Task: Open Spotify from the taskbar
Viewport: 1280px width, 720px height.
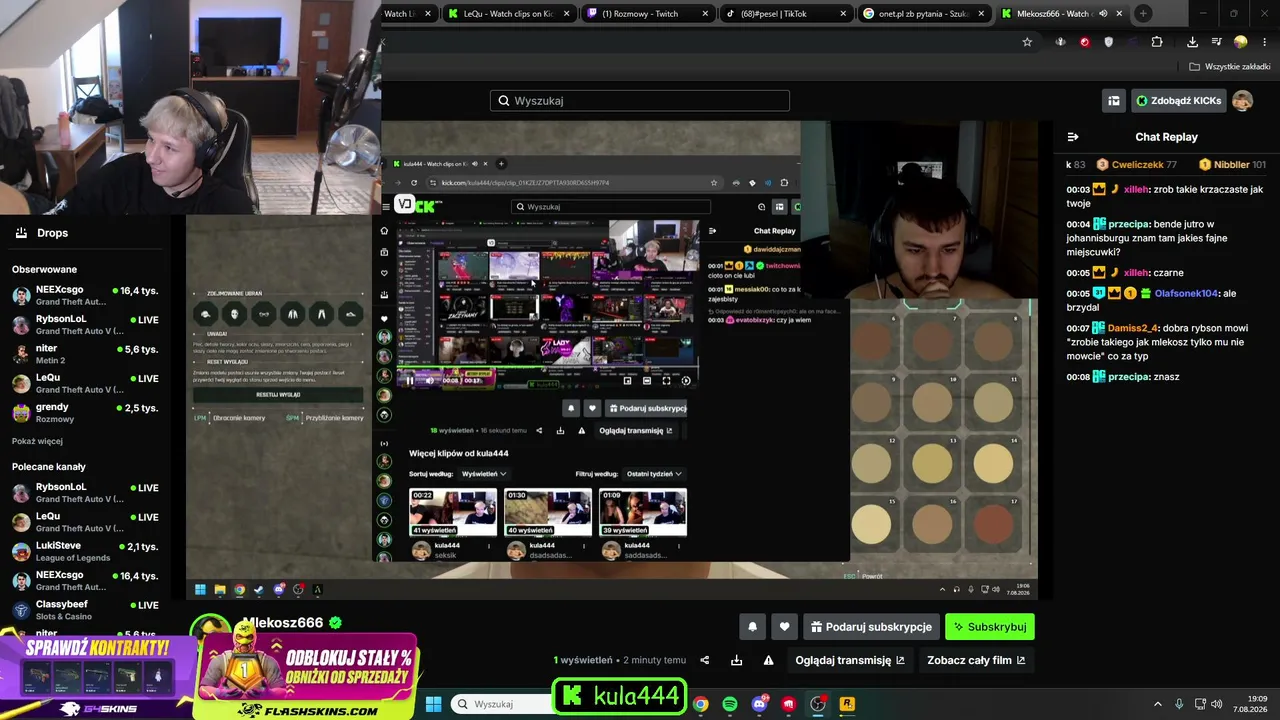Action: 730,704
